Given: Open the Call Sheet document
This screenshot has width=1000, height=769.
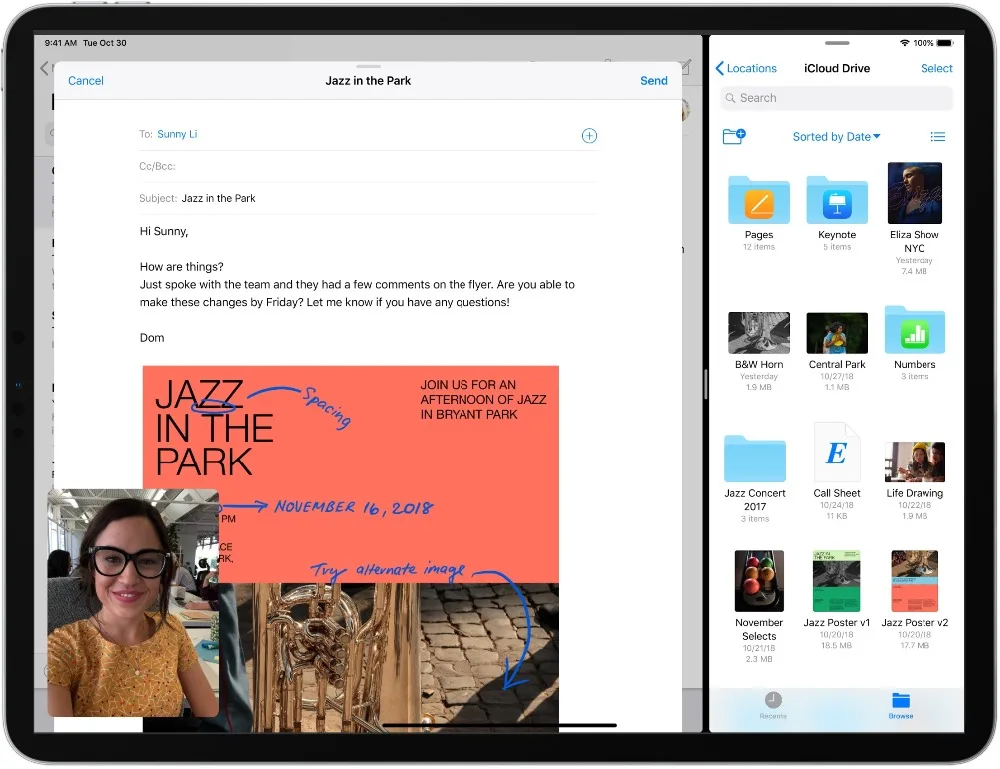Looking at the screenshot, I should click(837, 452).
